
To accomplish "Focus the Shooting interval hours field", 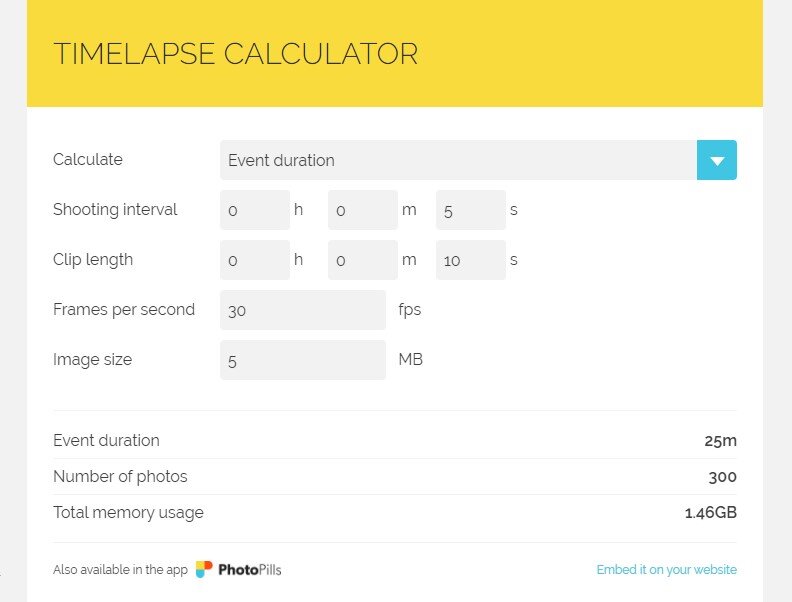I will click(x=254, y=210).
